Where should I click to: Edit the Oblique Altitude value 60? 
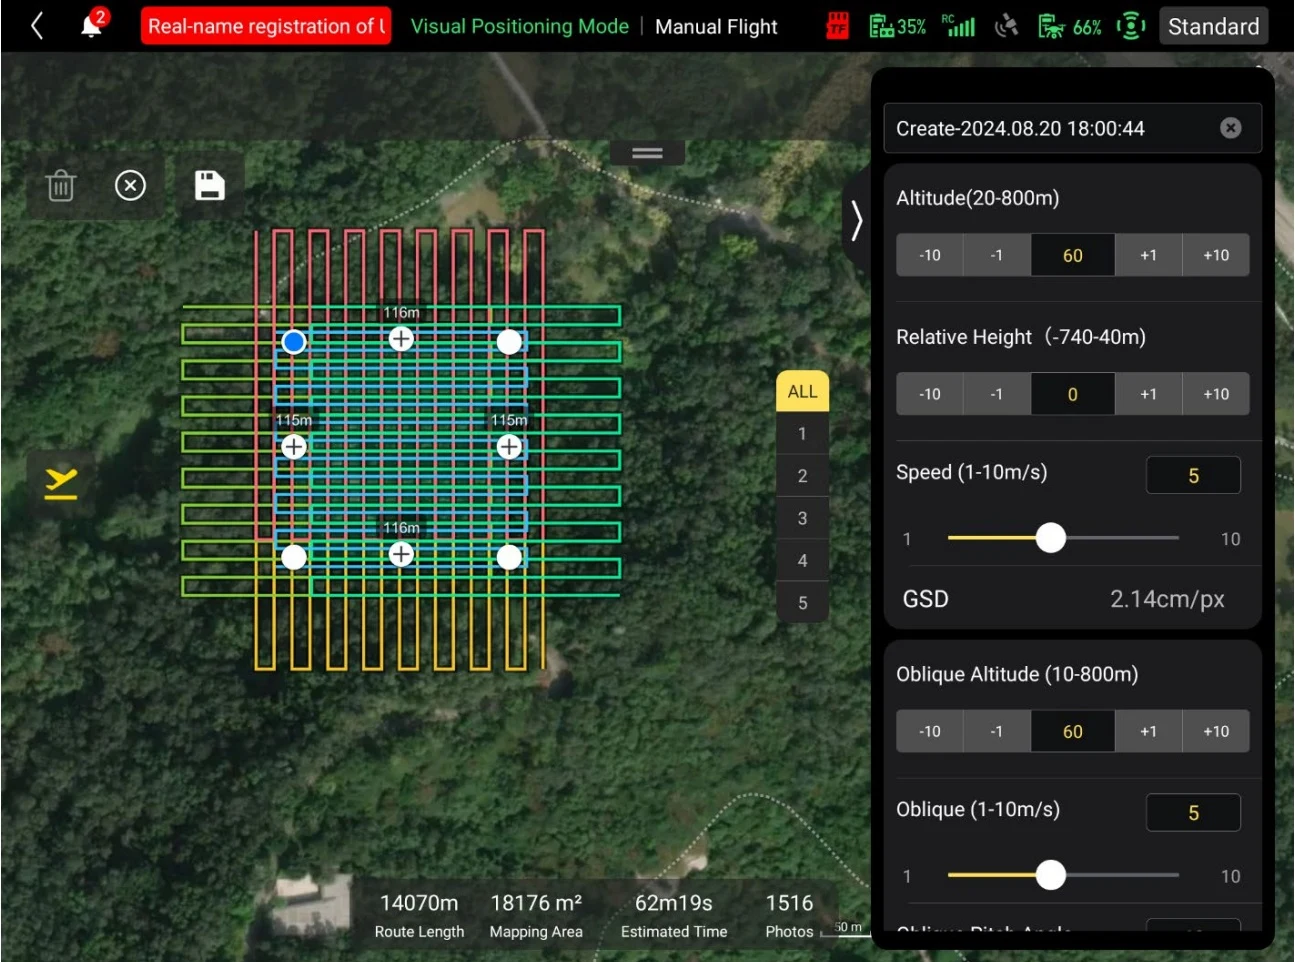[x=1073, y=731]
